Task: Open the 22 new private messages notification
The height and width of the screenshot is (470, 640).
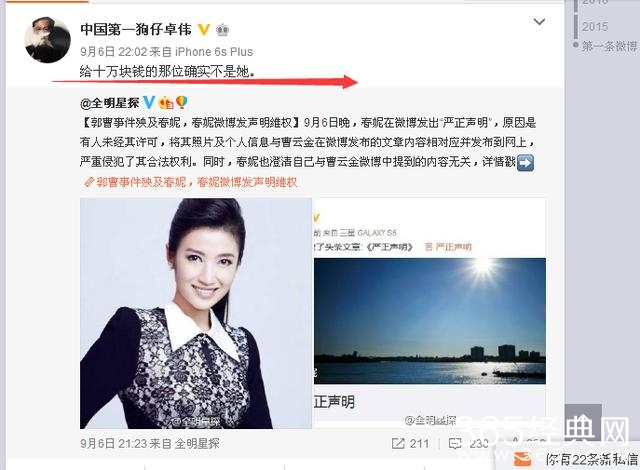Action: point(576,459)
